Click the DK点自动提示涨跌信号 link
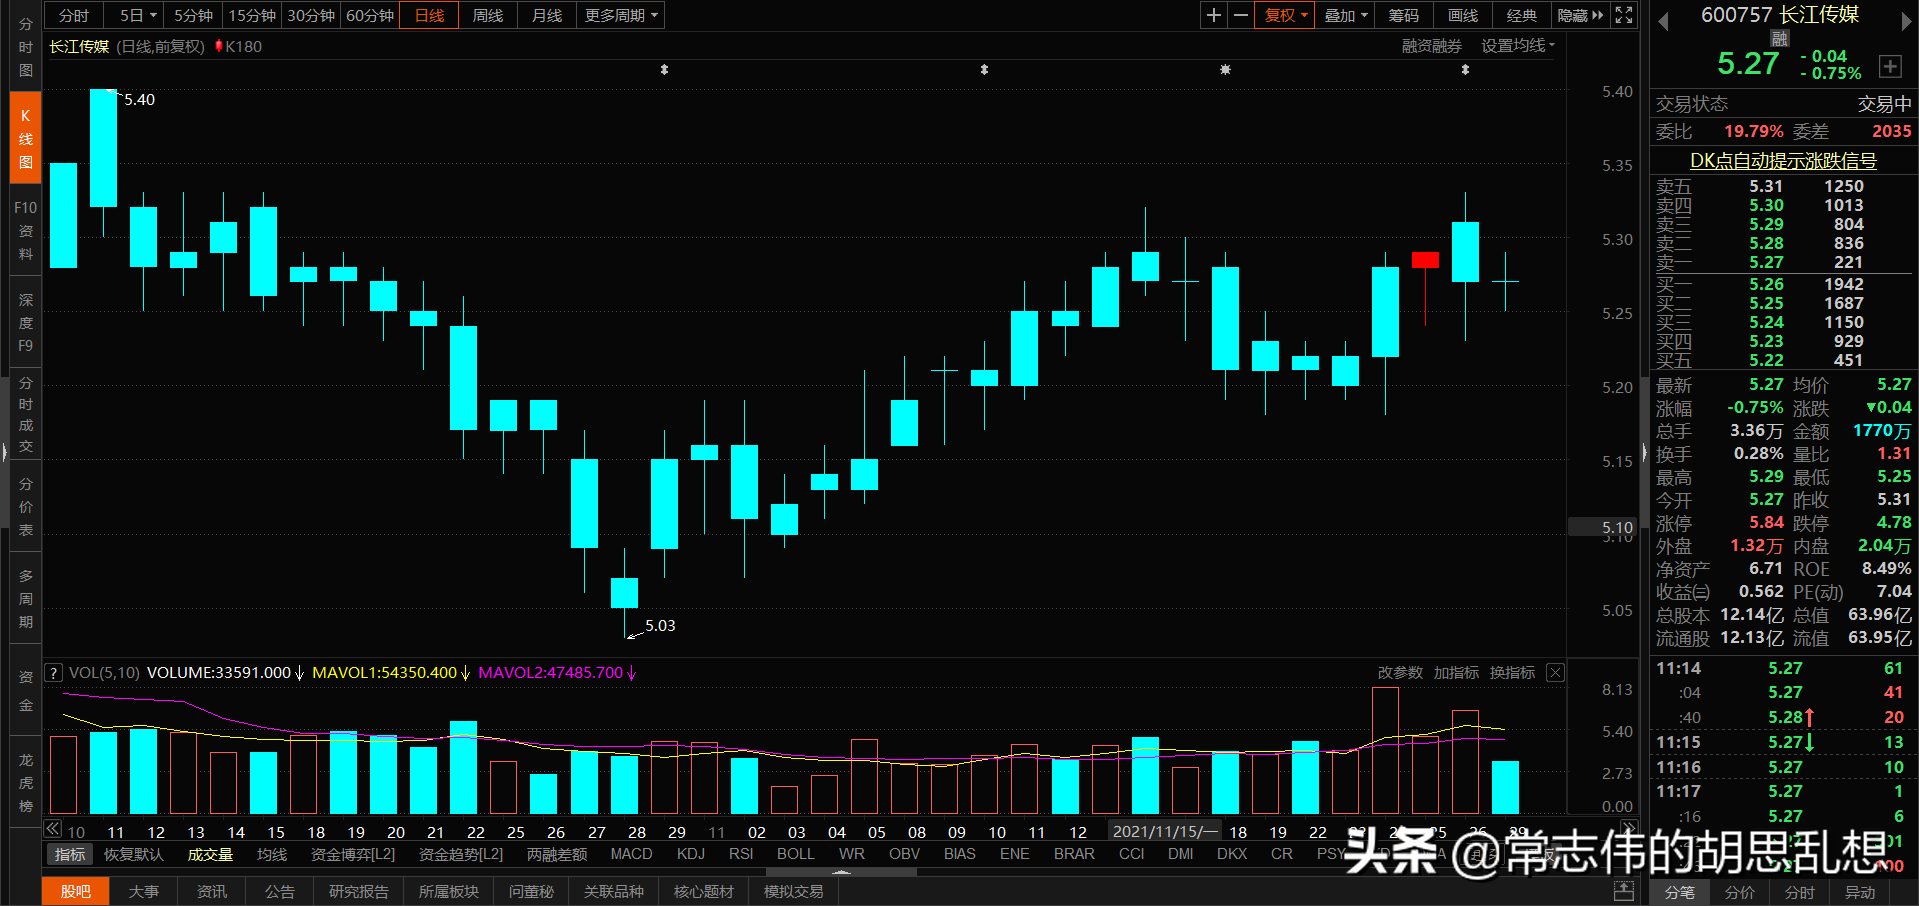 [1782, 160]
